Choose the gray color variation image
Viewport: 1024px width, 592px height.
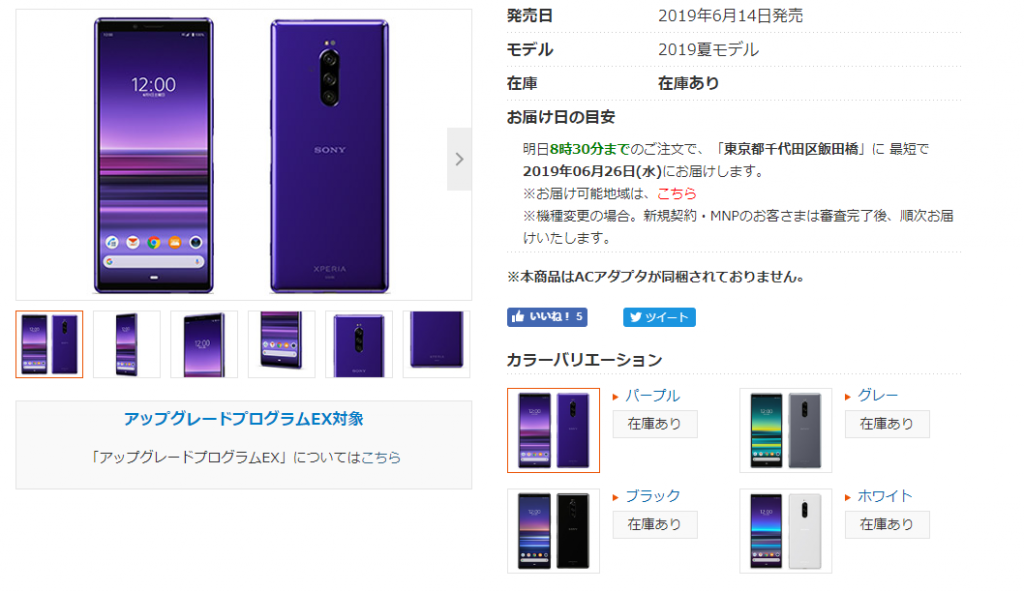[x=786, y=431]
